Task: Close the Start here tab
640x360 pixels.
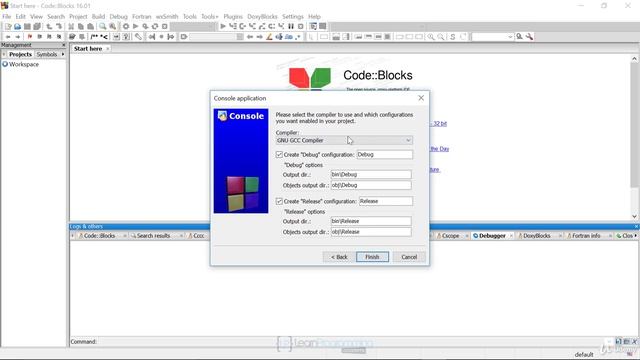Action: 108,49
